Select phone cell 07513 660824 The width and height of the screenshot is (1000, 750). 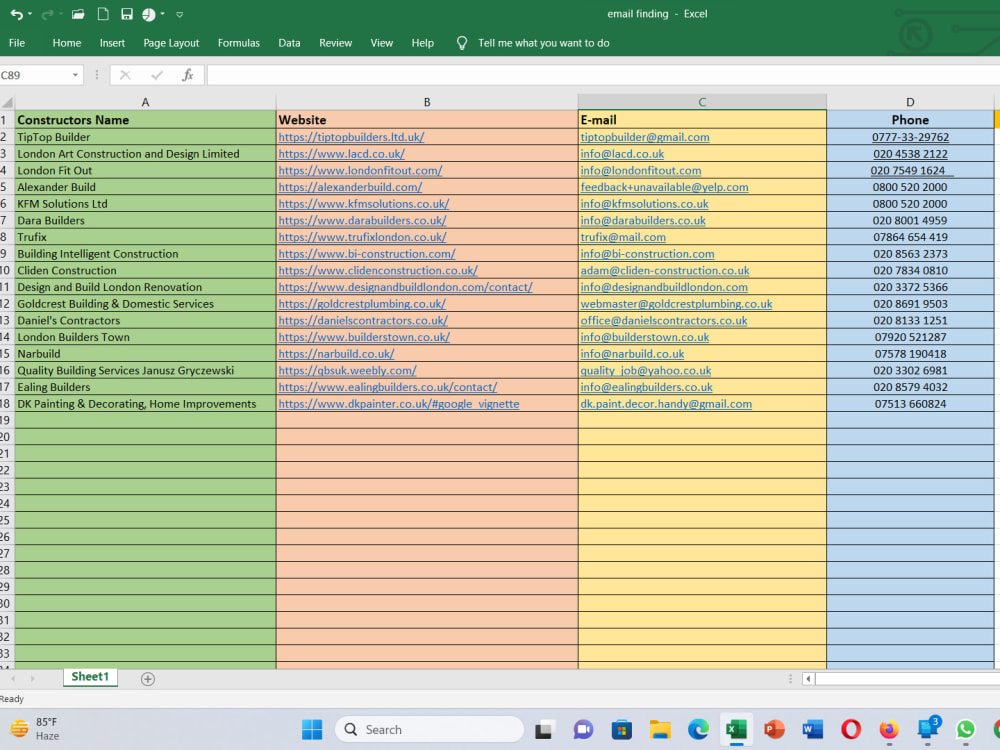(910, 404)
